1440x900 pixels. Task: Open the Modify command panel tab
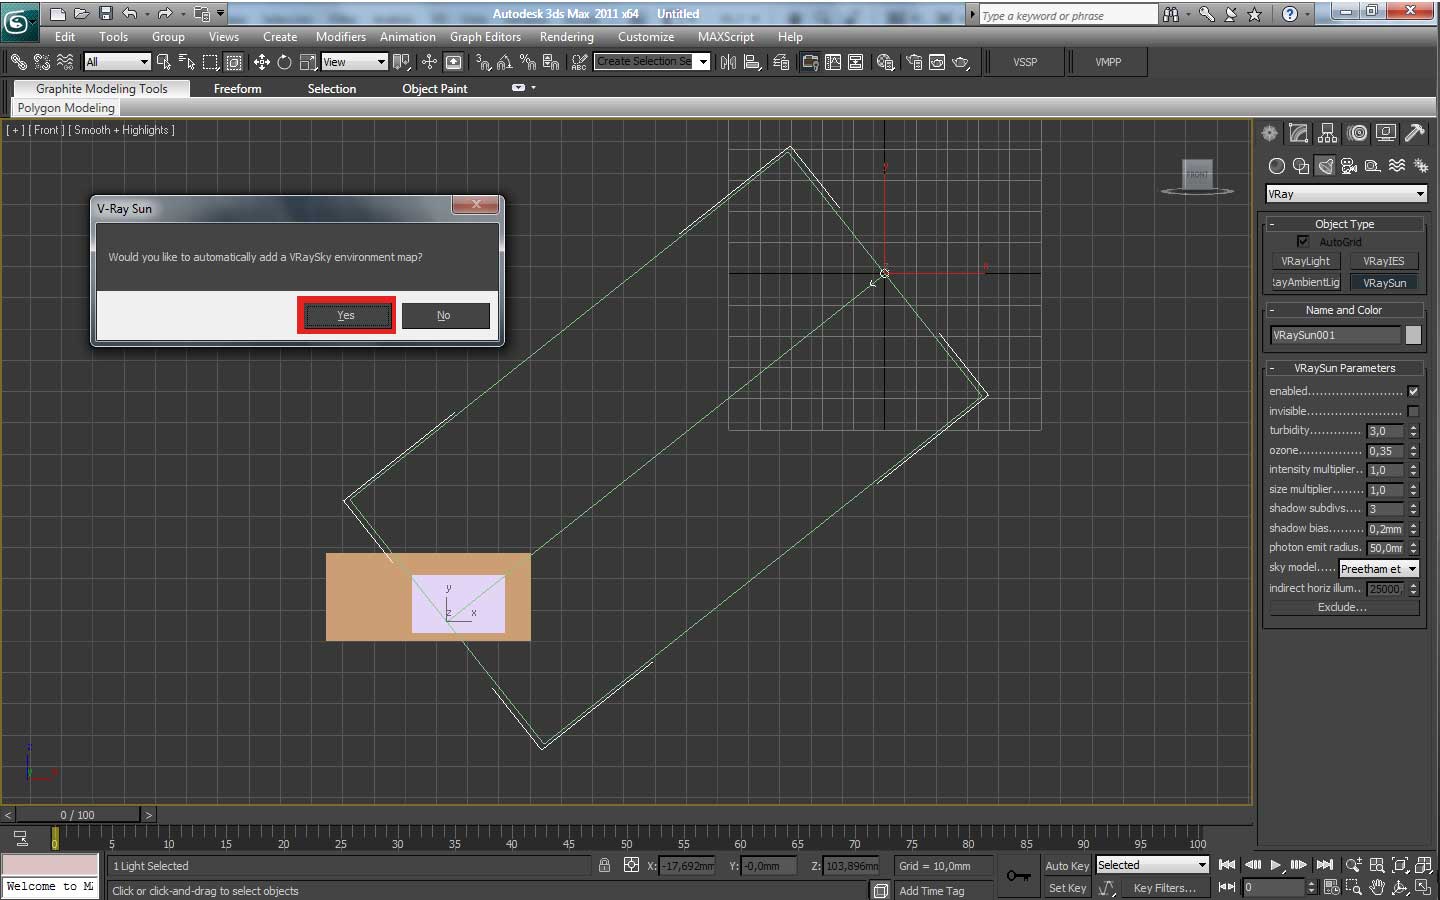1298,133
